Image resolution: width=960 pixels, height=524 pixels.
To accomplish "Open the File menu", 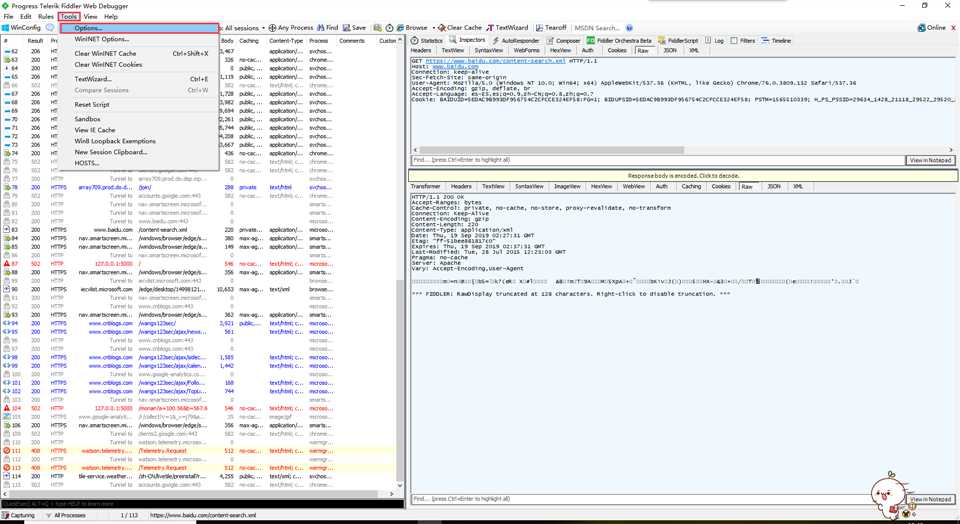I will point(9,17).
